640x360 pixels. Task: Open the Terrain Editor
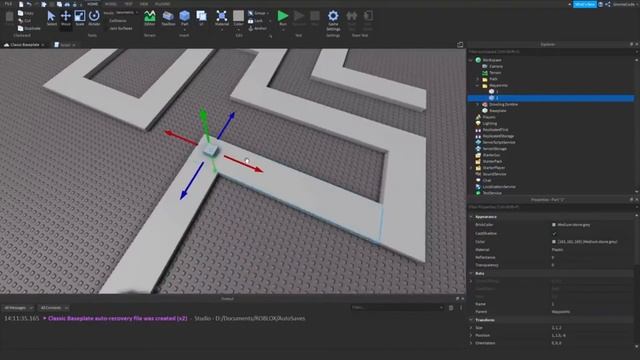pos(150,17)
